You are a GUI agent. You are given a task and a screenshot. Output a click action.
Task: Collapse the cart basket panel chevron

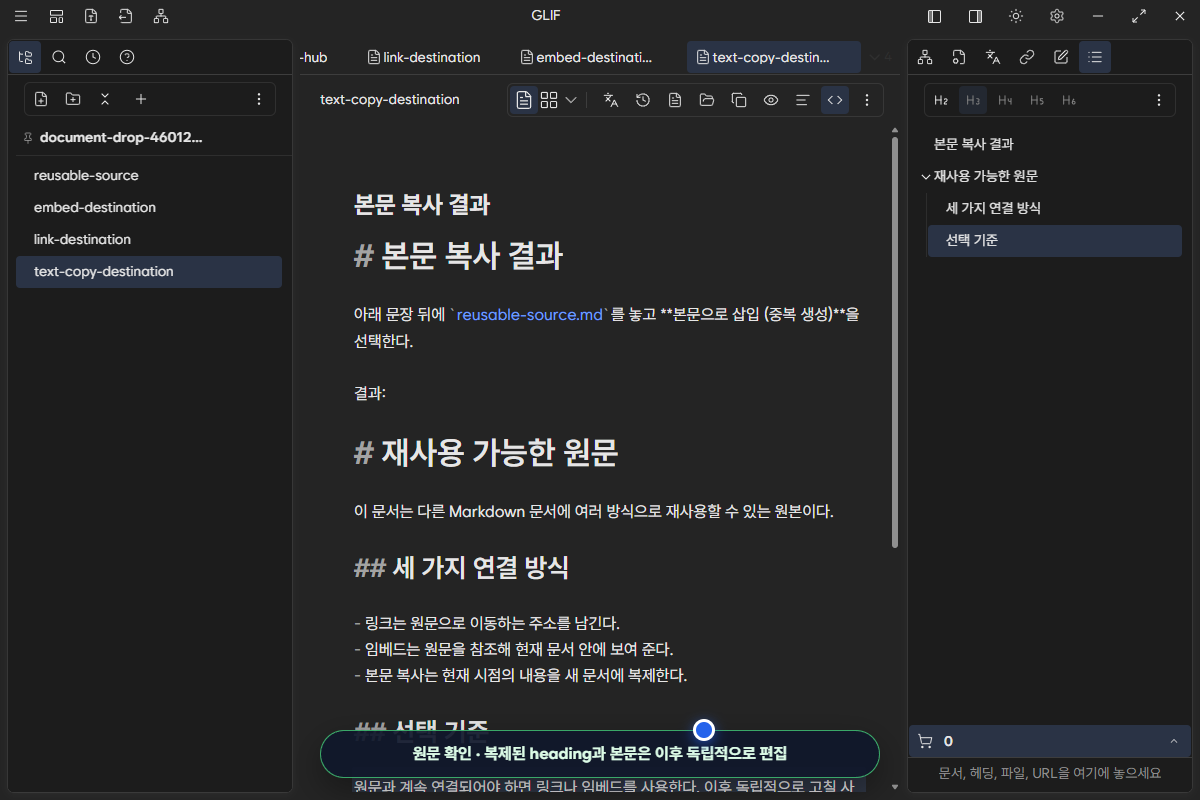[x=1173, y=741]
